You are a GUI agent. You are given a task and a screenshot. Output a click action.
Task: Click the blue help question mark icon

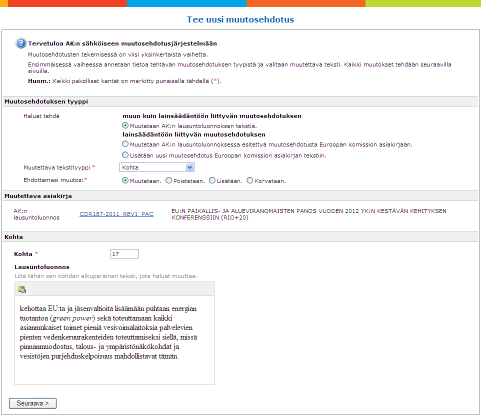21,43
